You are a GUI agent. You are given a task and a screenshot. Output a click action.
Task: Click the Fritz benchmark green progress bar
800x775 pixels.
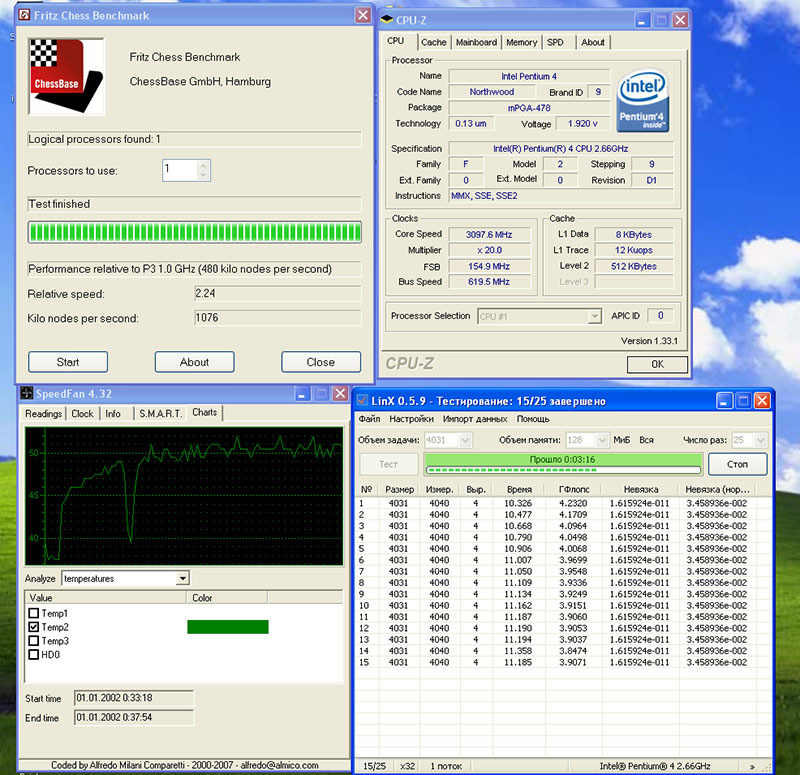click(194, 233)
